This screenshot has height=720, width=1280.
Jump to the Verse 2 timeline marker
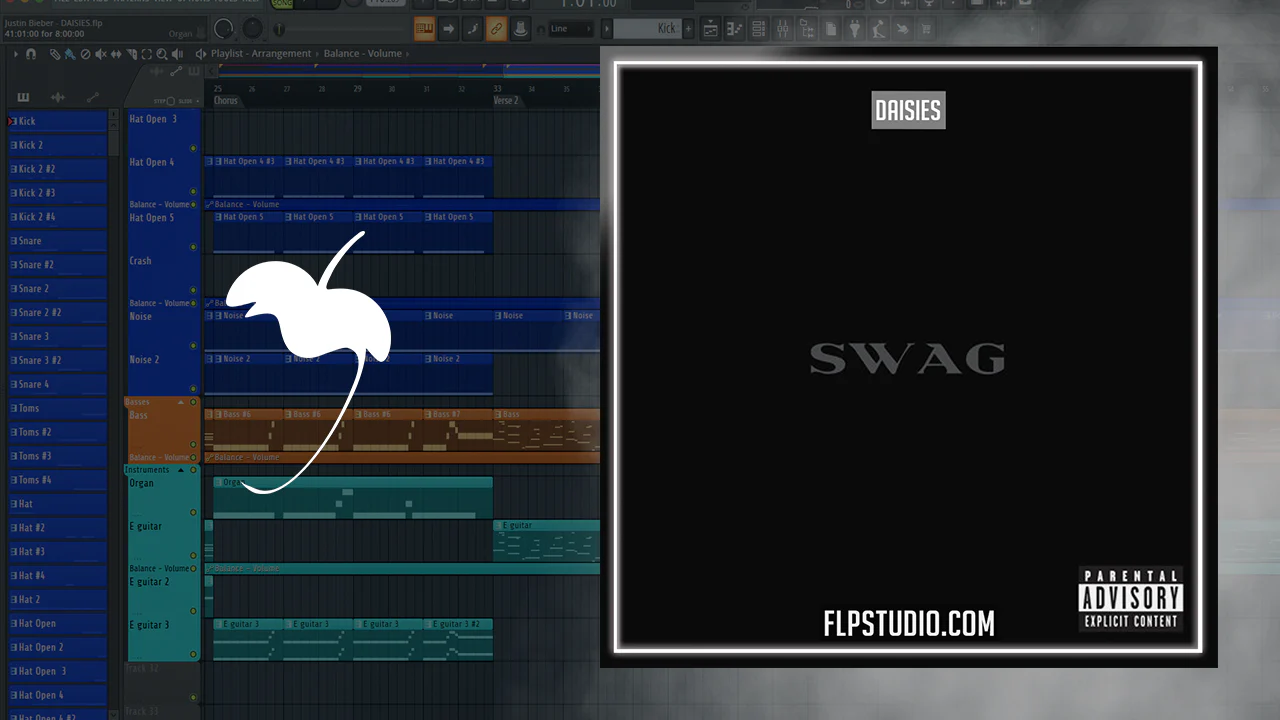pos(506,101)
